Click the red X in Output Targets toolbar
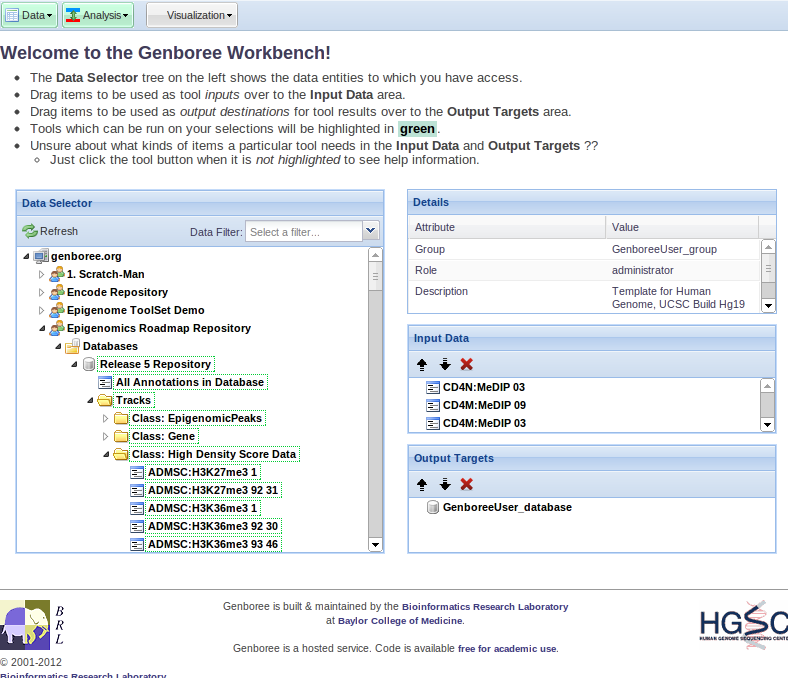The height and width of the screenshot is (678, 788). coord(467,484)
